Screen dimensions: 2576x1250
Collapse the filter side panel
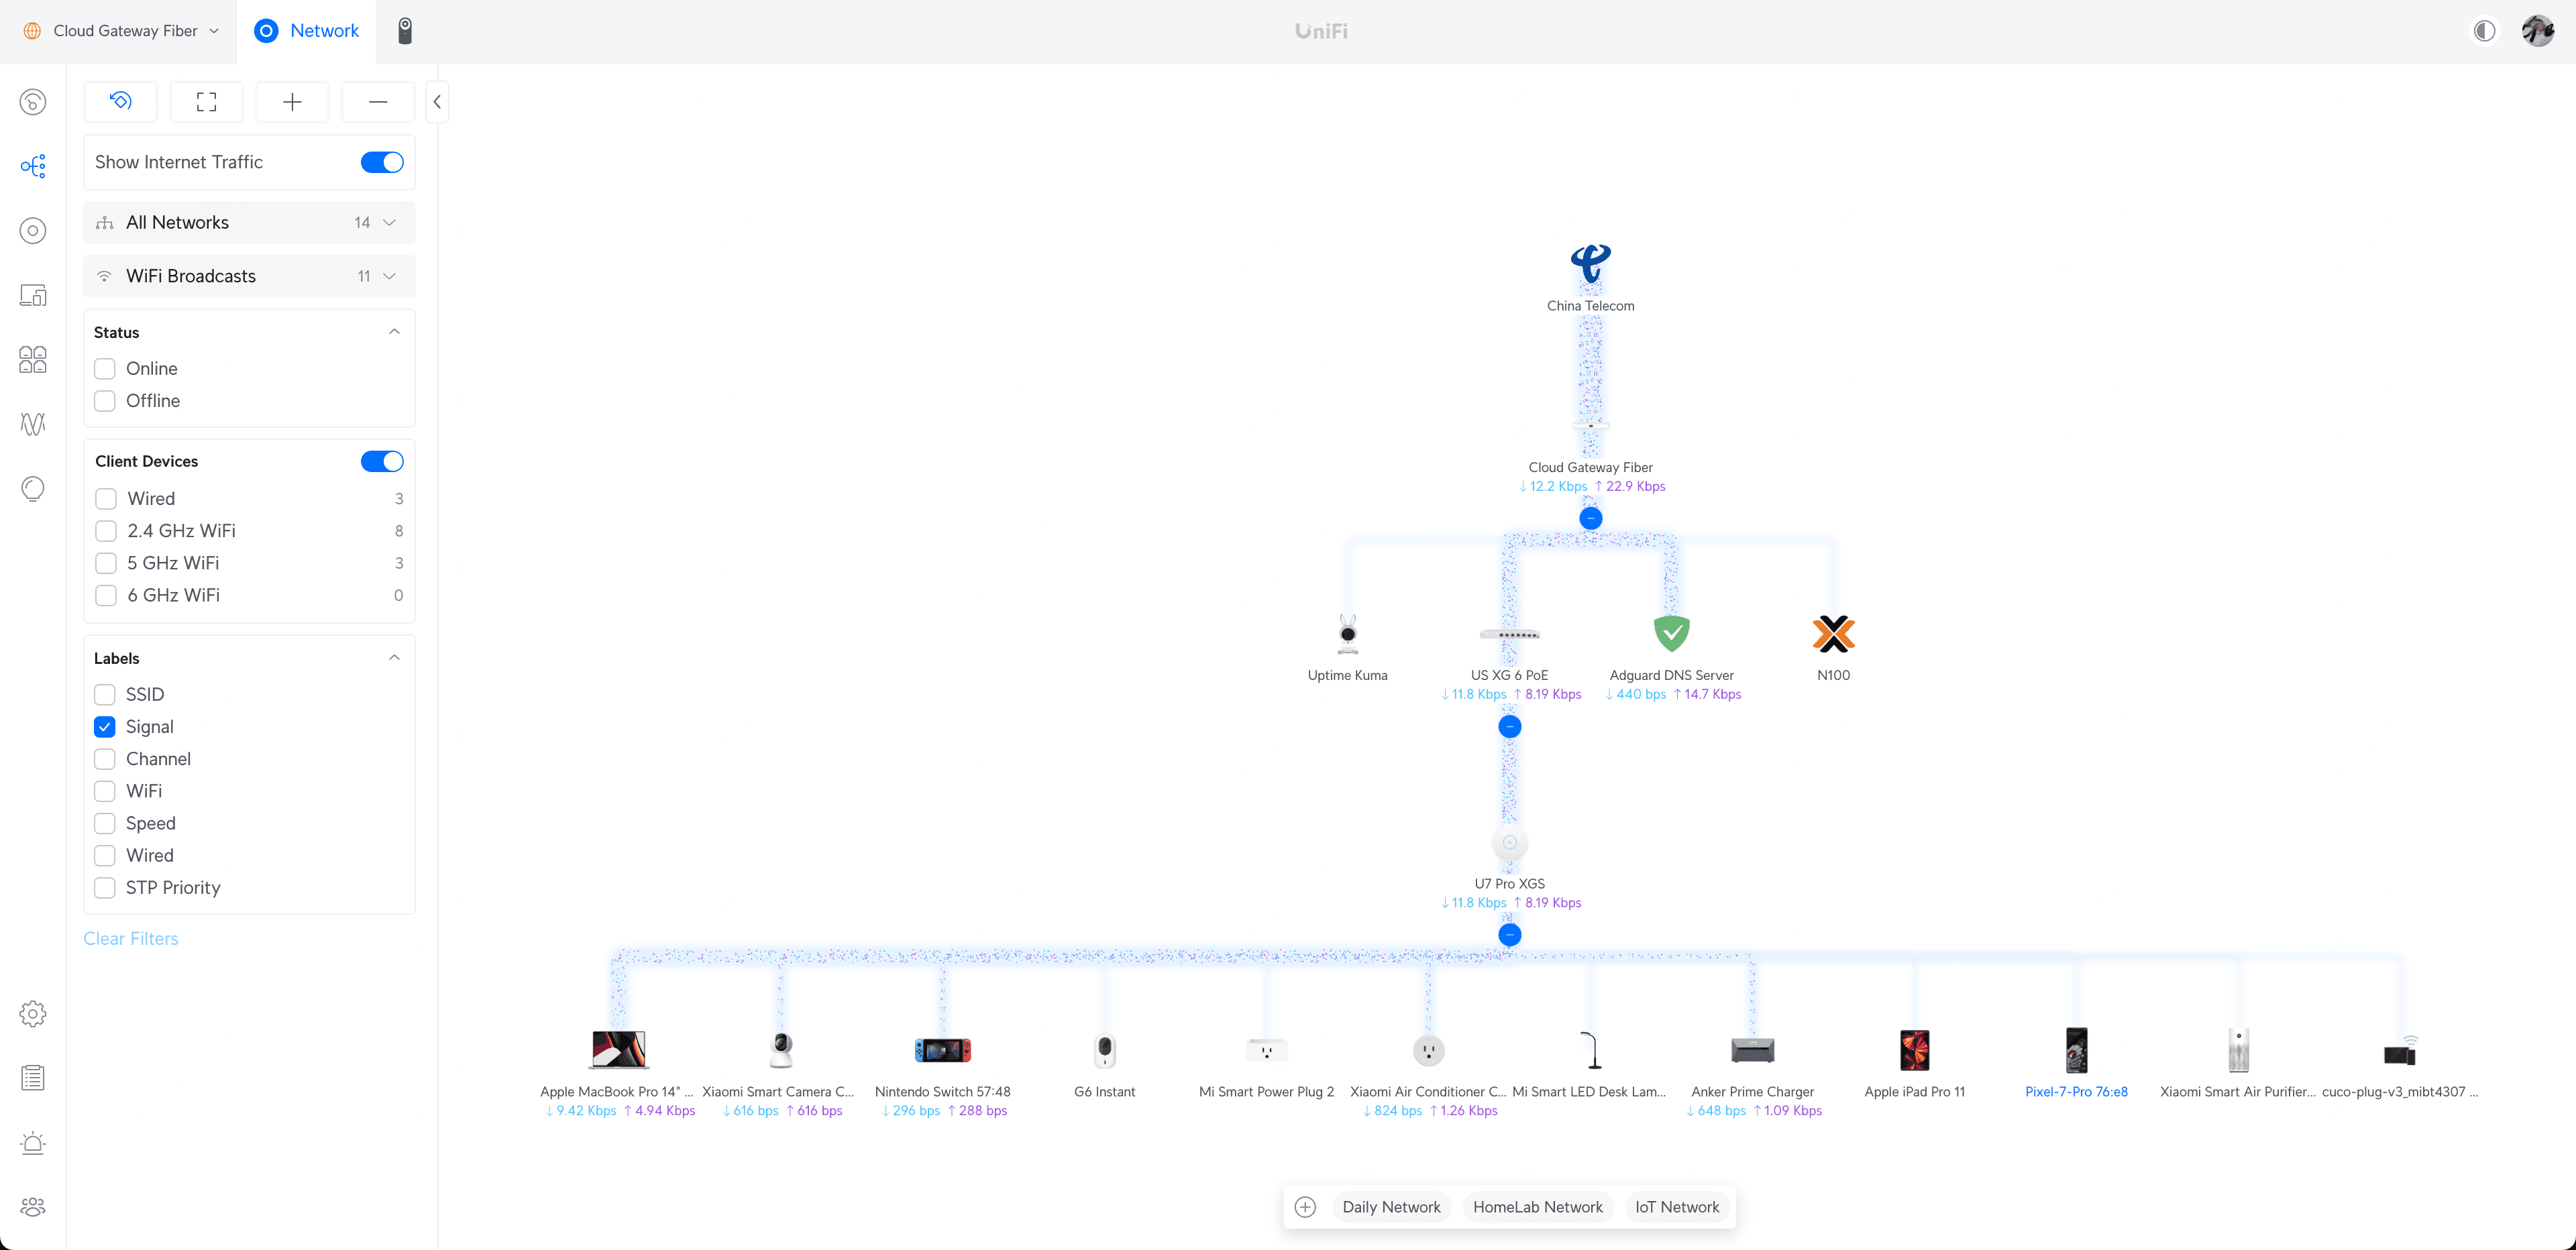pyautogui.click(x=437, y=102)
